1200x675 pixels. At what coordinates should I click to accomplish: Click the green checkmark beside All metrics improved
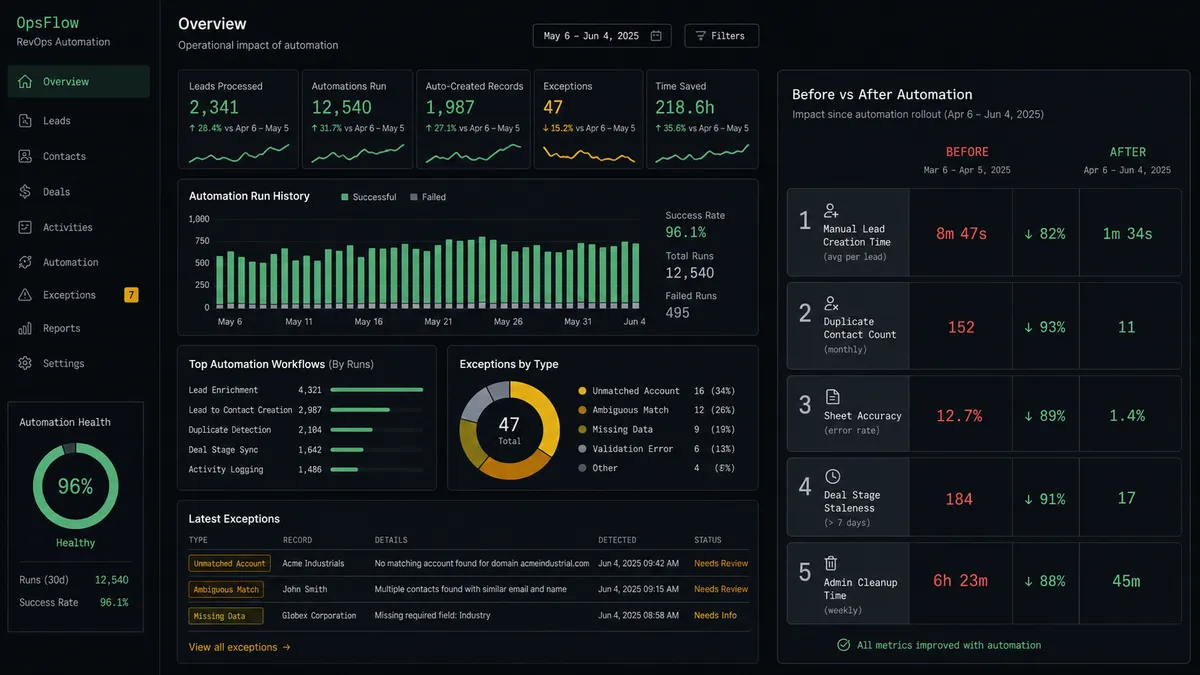click(x=844, y=645)
